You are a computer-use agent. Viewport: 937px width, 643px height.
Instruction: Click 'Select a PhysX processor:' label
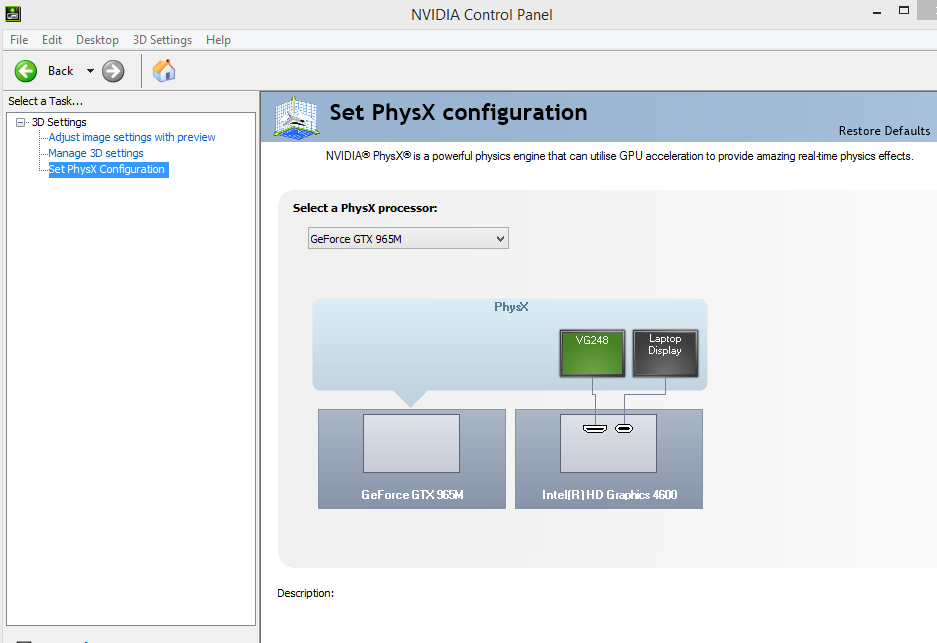365,209
